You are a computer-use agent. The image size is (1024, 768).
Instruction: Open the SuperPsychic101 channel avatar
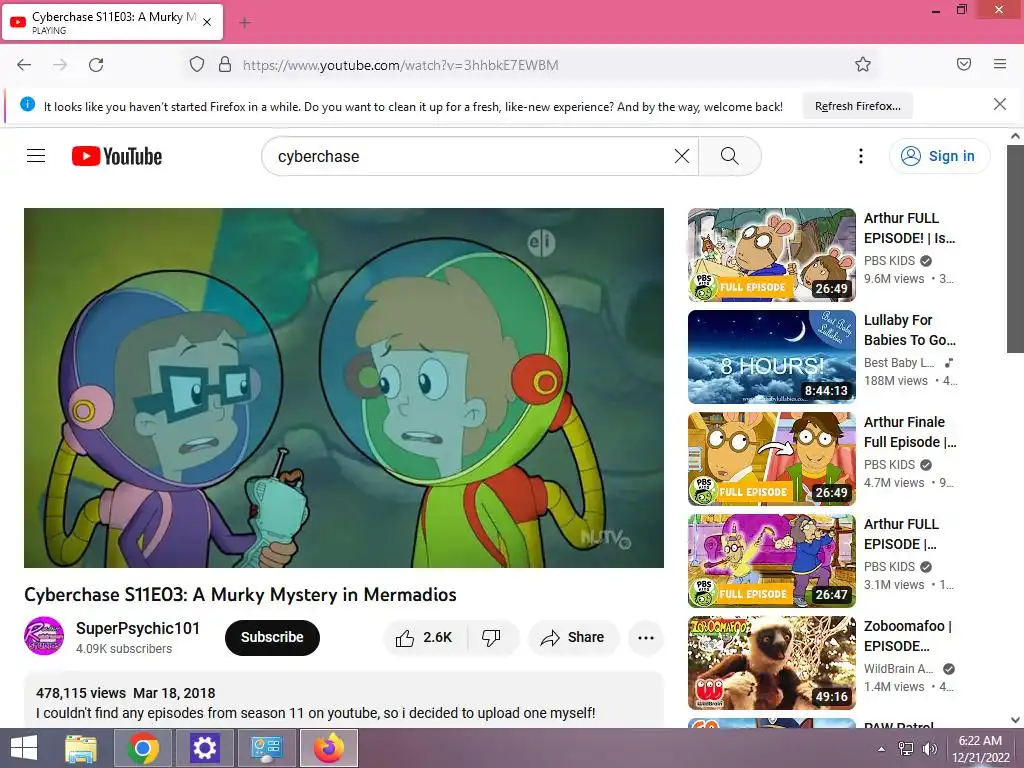coord(44,636)
